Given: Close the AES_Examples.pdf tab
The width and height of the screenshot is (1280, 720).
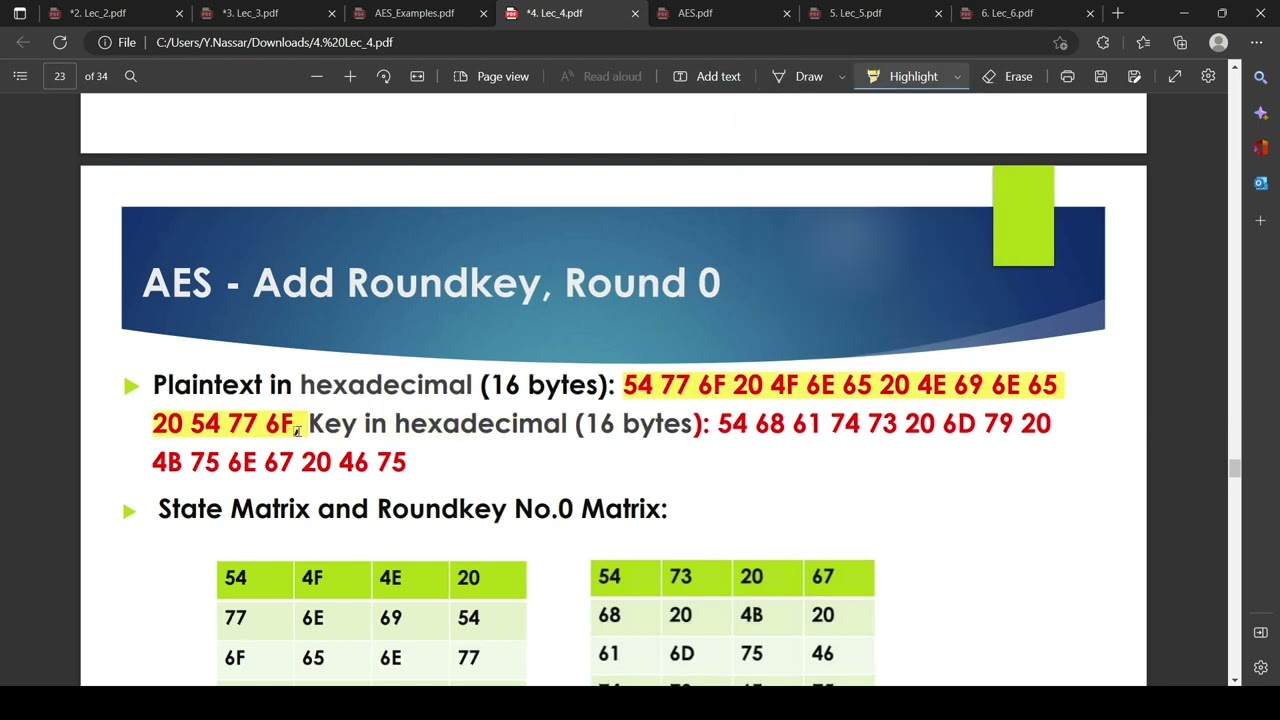Looking at the screenshot, I should (x=483, y=13).
